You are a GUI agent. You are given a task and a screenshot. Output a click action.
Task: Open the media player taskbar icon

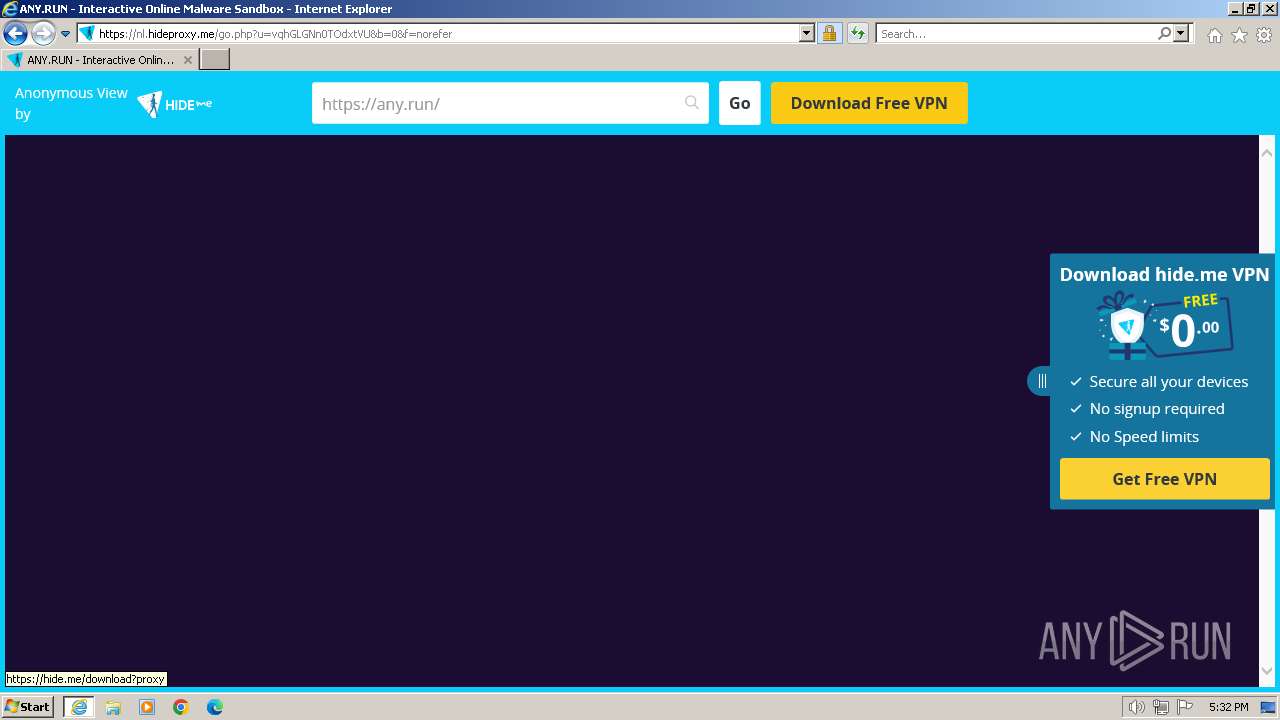(x=147, y=707)
